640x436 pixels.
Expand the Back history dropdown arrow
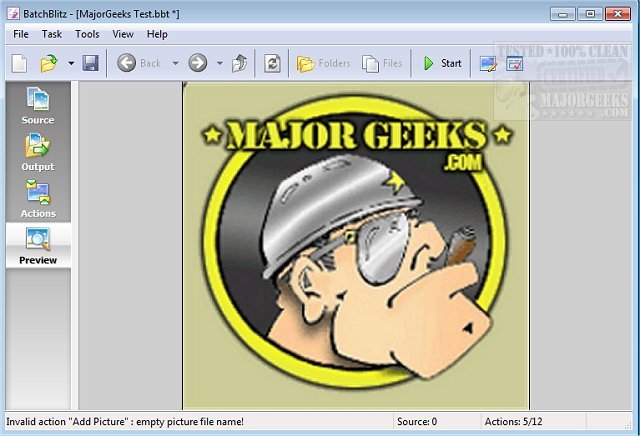[x=176, y=63]
